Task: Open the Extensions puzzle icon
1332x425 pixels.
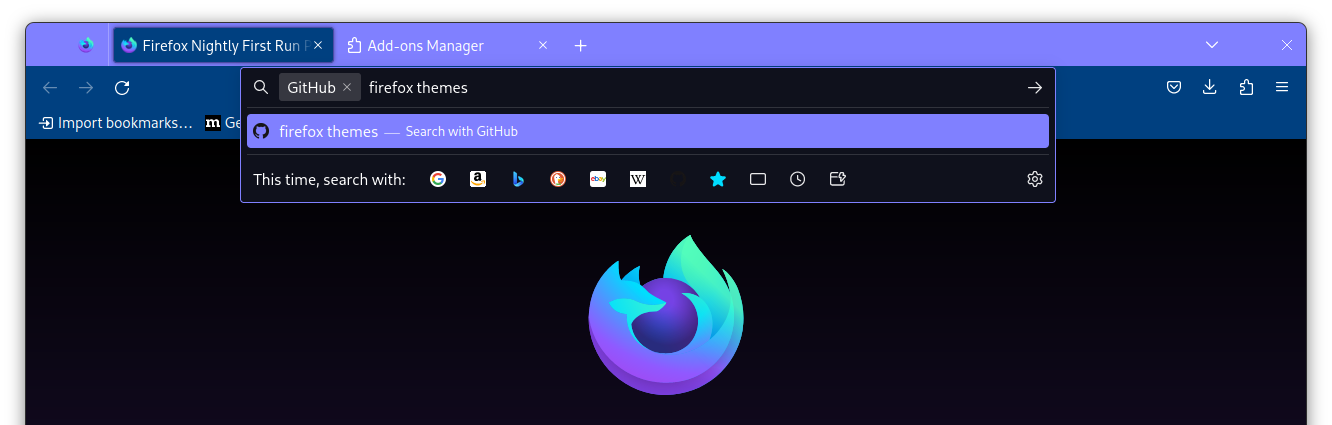Action: click(1246, 88)
